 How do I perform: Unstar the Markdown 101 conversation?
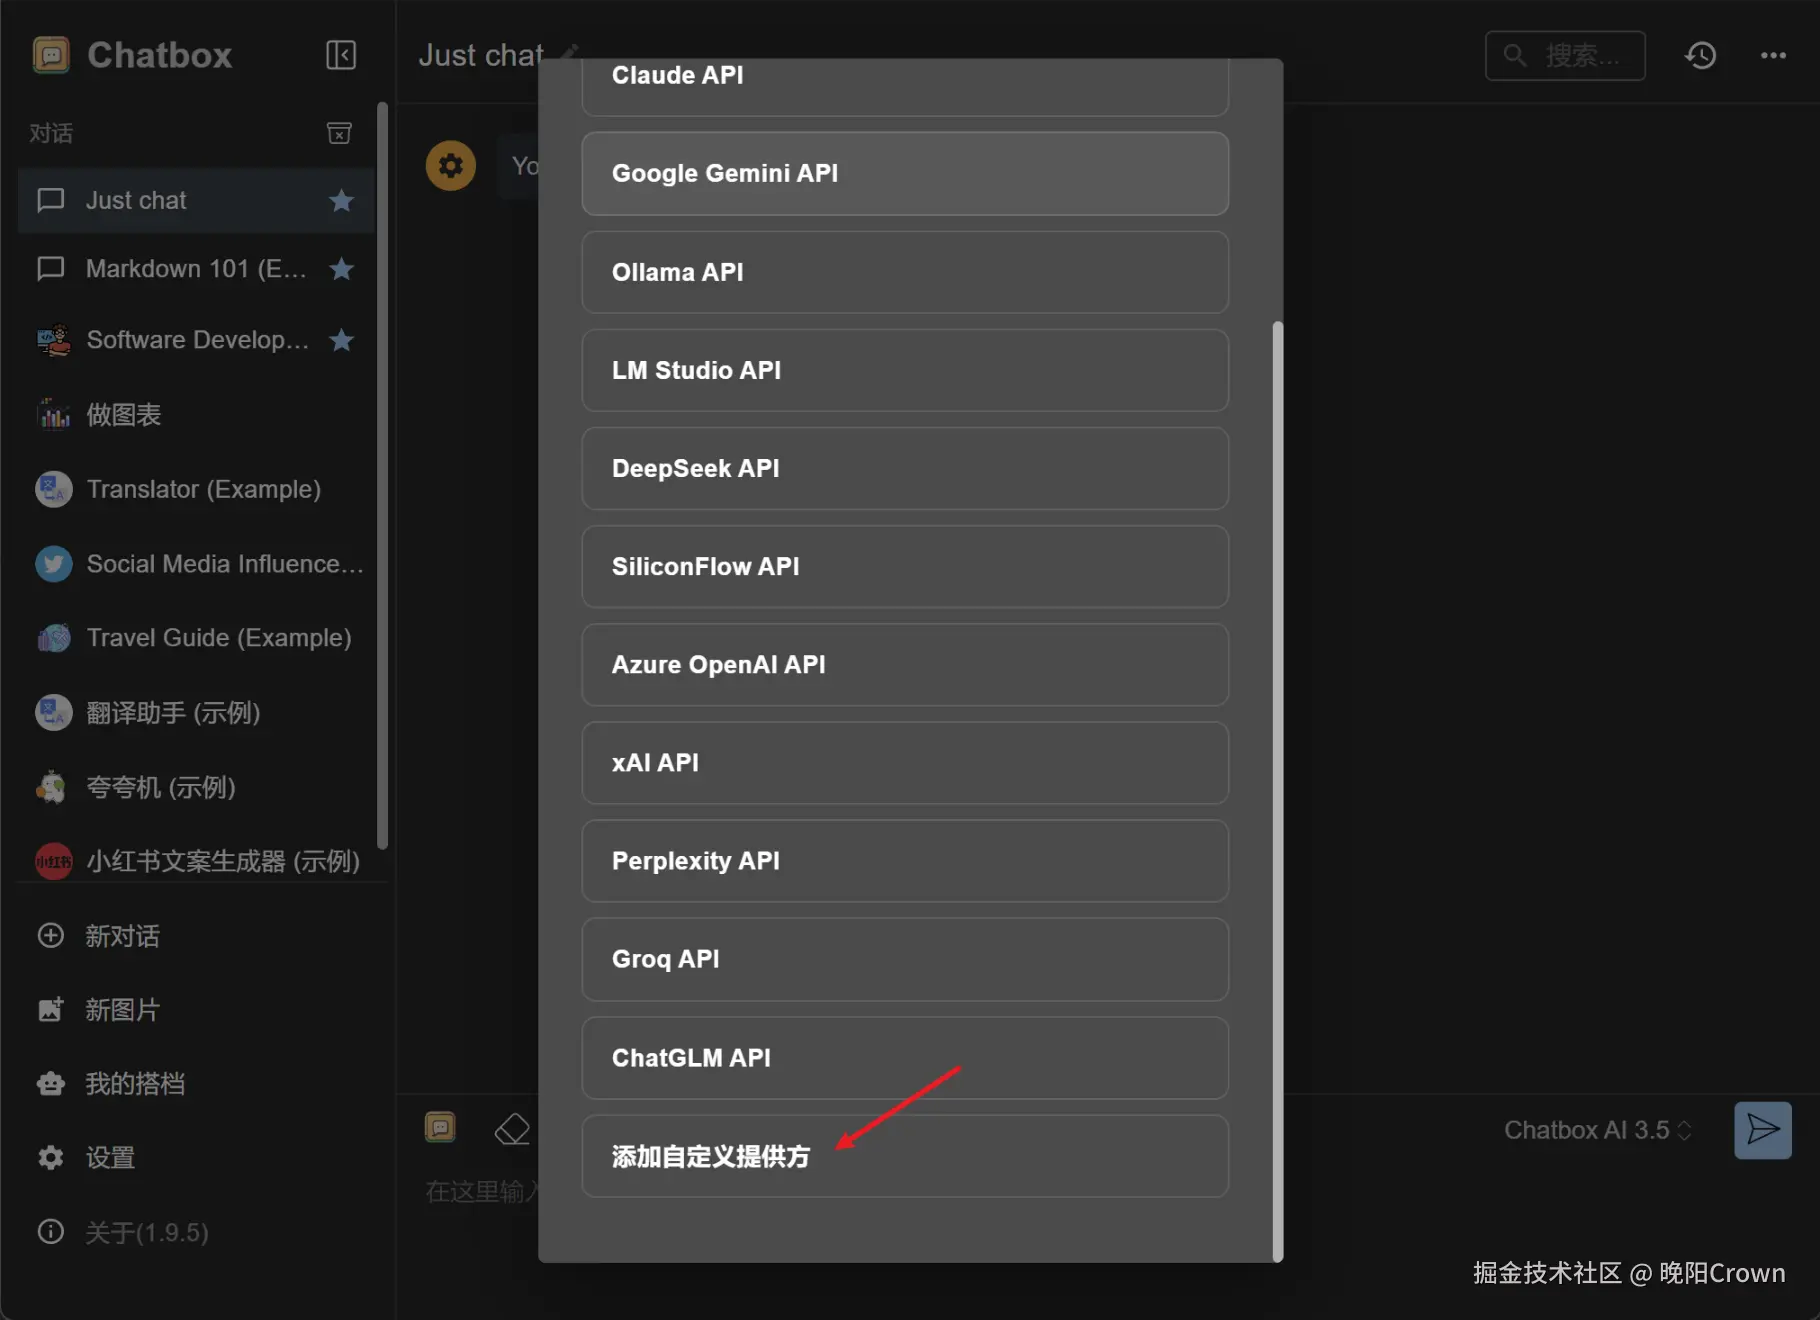click(341, 269)
